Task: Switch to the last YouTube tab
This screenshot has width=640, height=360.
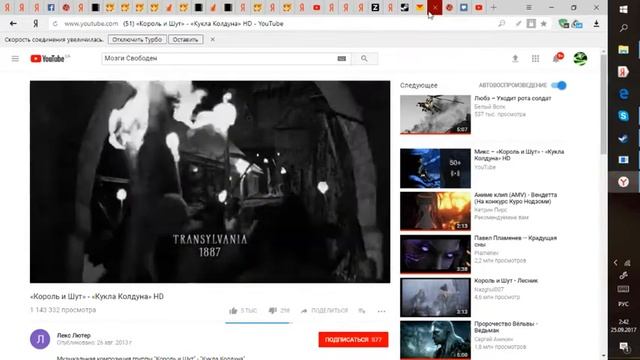Action: pyautogui.click(x=479, y=7)
